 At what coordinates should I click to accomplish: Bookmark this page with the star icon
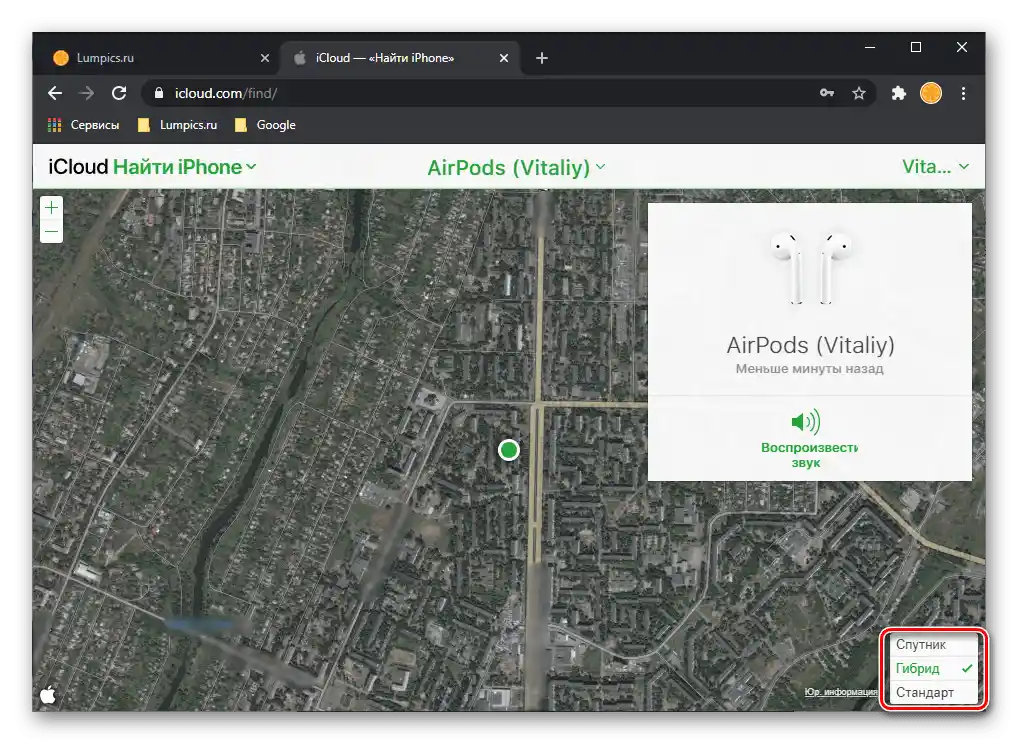pos(858,93)
